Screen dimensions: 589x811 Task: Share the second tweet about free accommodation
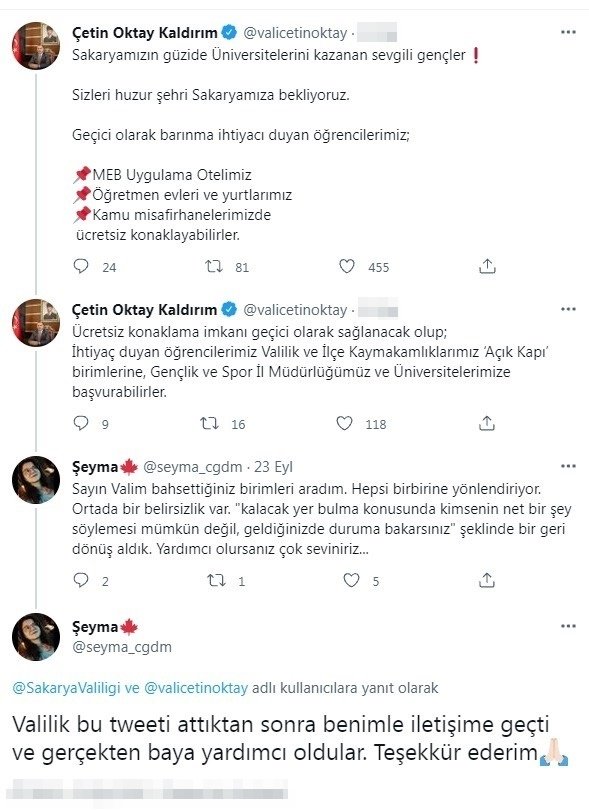coord(487,424)
